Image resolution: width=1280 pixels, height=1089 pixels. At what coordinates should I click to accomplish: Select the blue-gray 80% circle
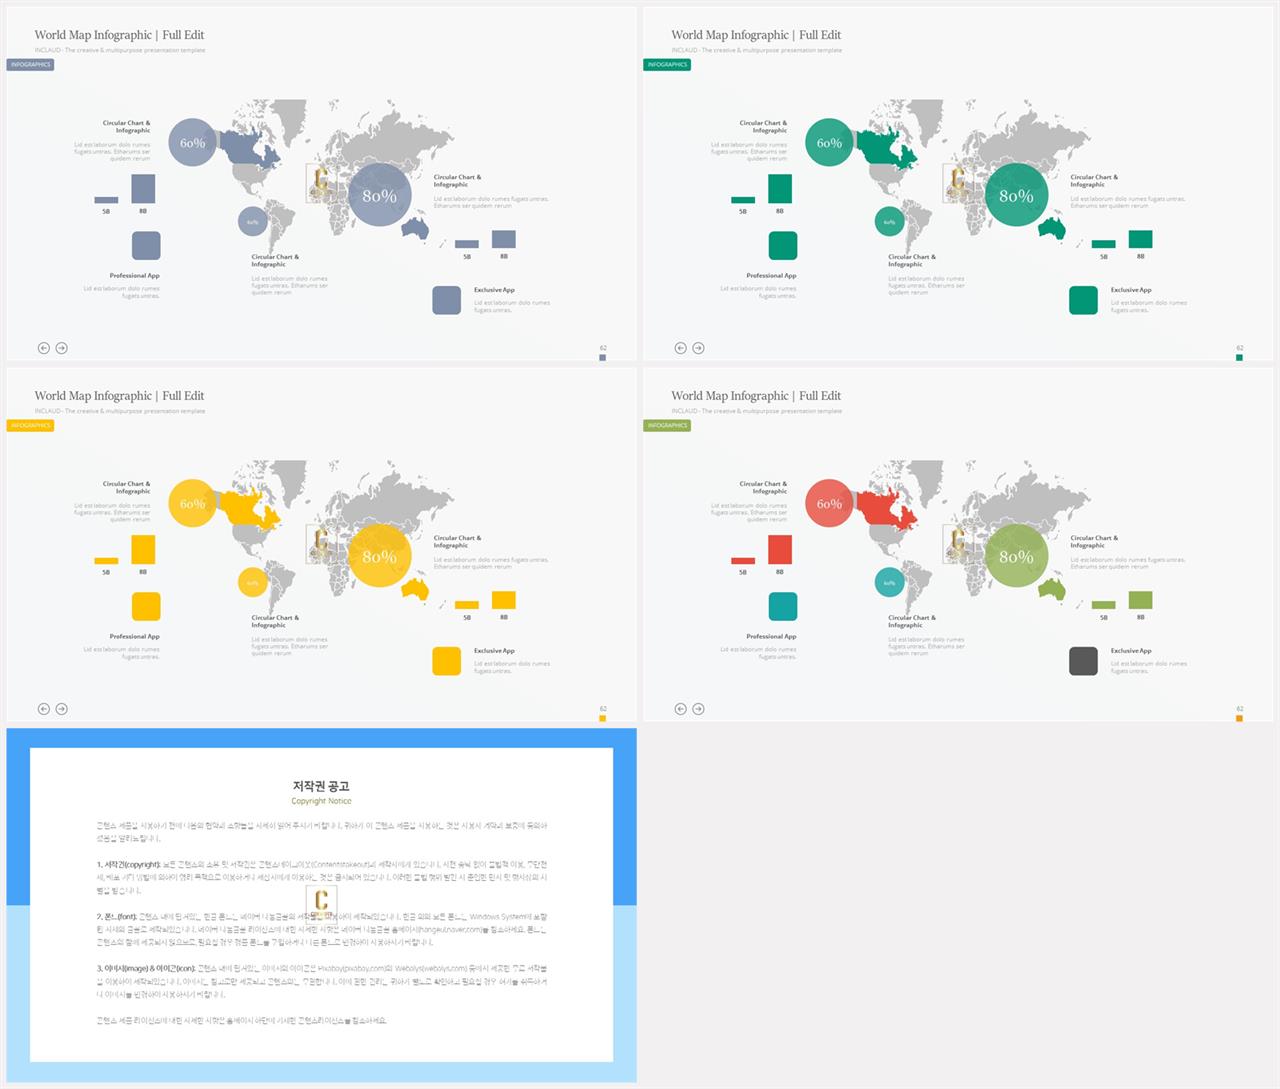click(x=380, y=195)
